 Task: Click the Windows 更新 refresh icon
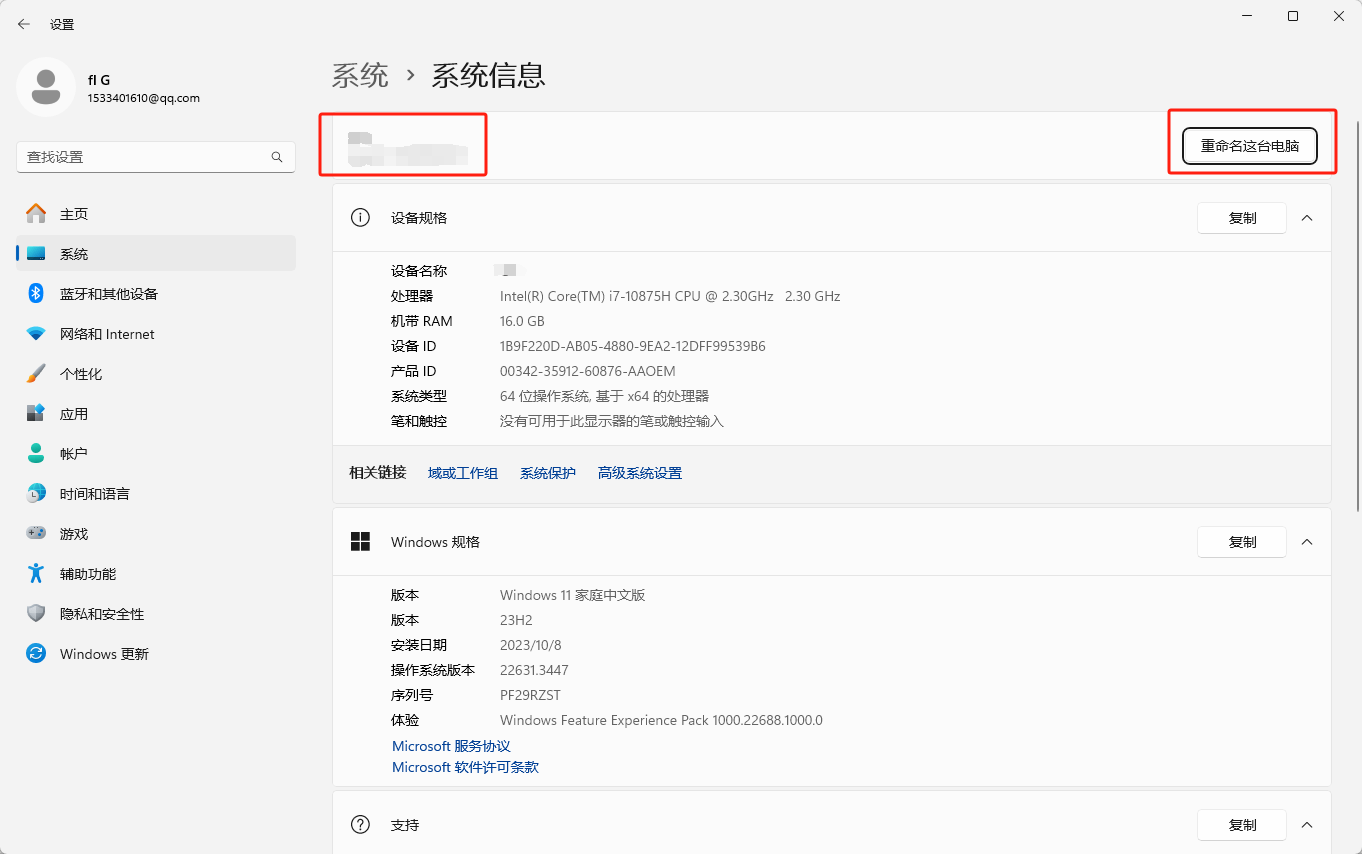36,654
